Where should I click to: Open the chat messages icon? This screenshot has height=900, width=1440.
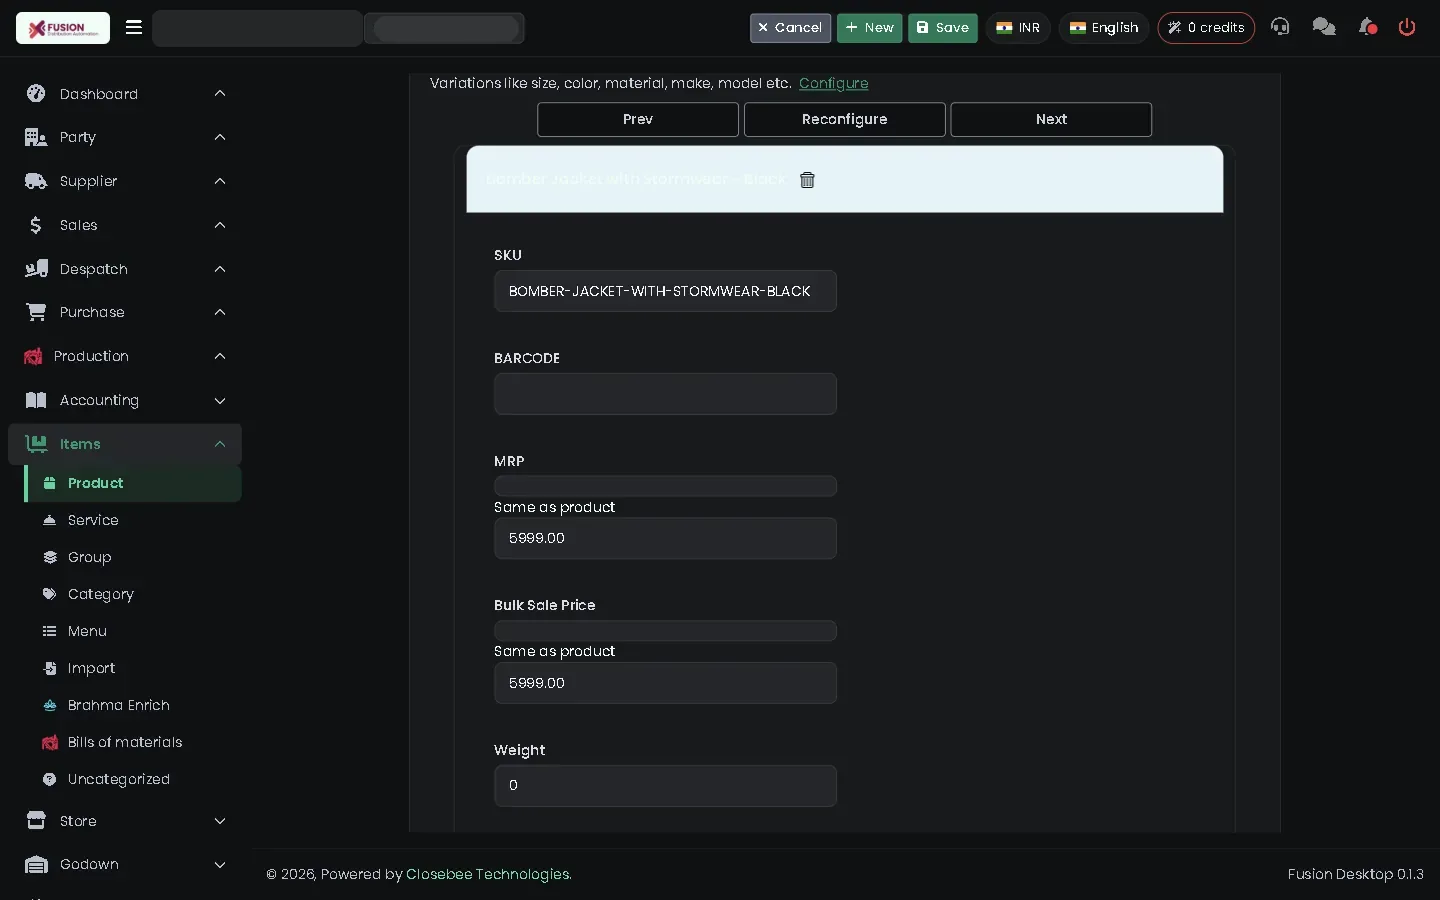coord(1324,27)
